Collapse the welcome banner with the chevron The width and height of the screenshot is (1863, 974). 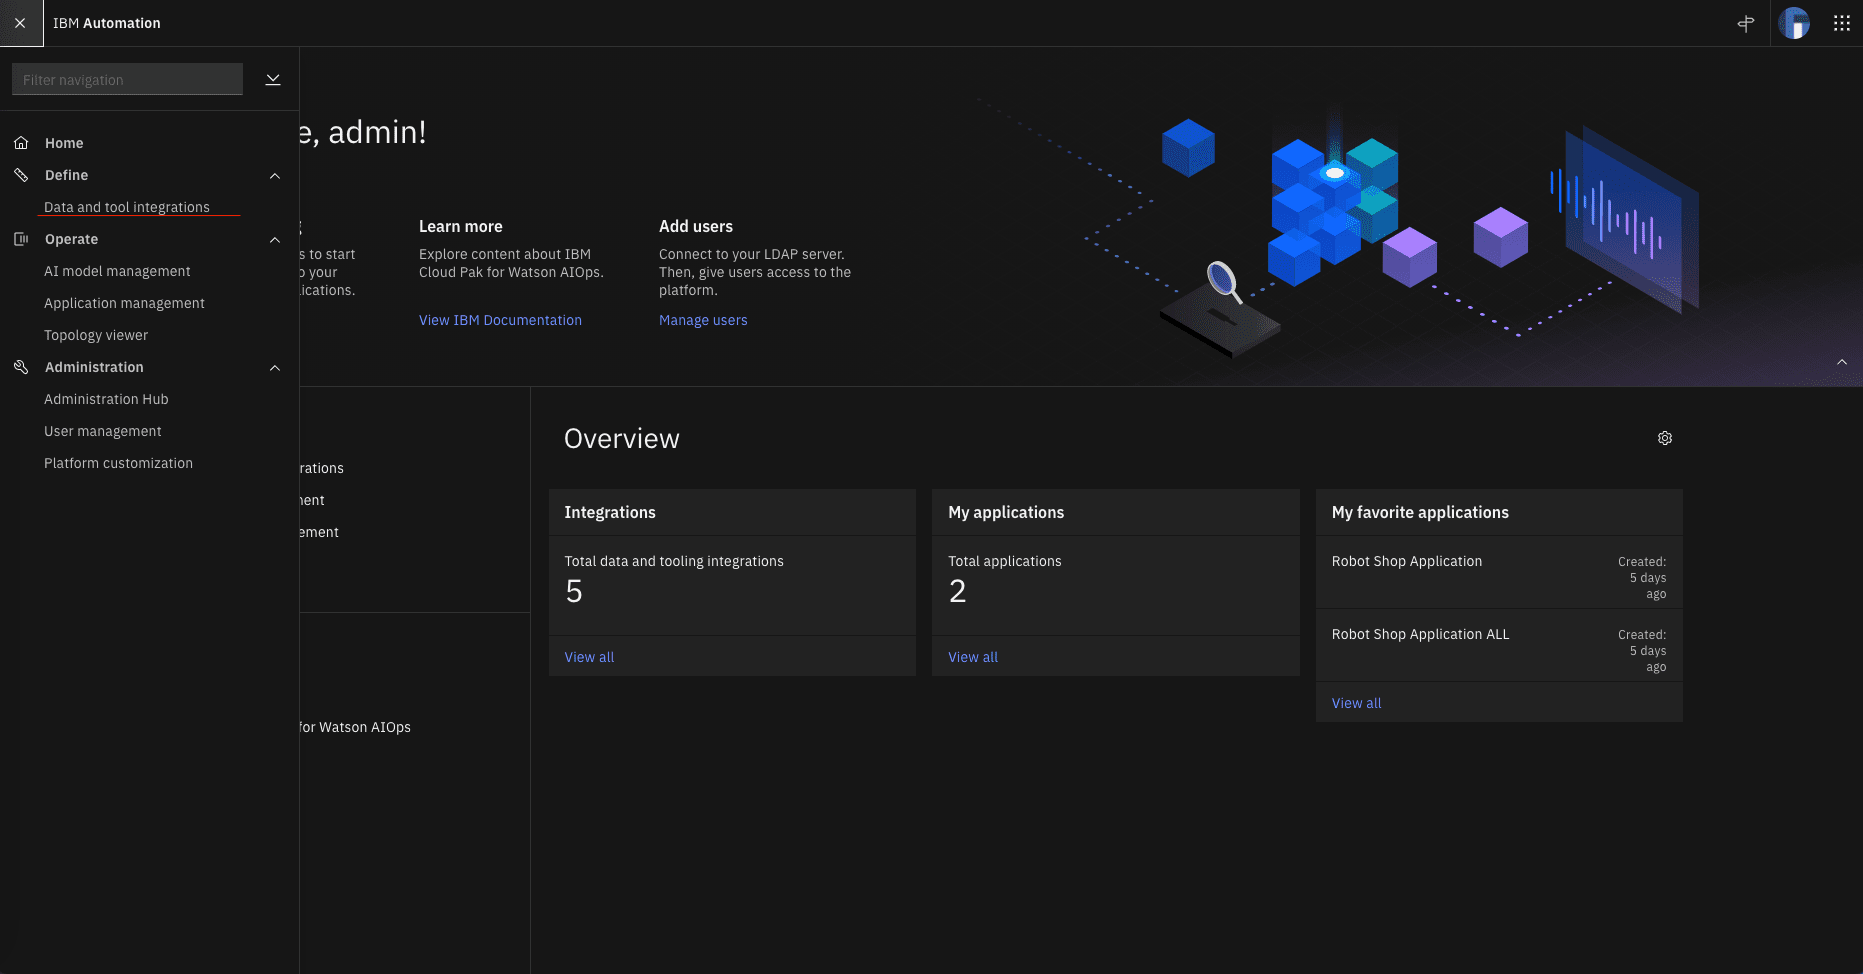click(1841, 362)
